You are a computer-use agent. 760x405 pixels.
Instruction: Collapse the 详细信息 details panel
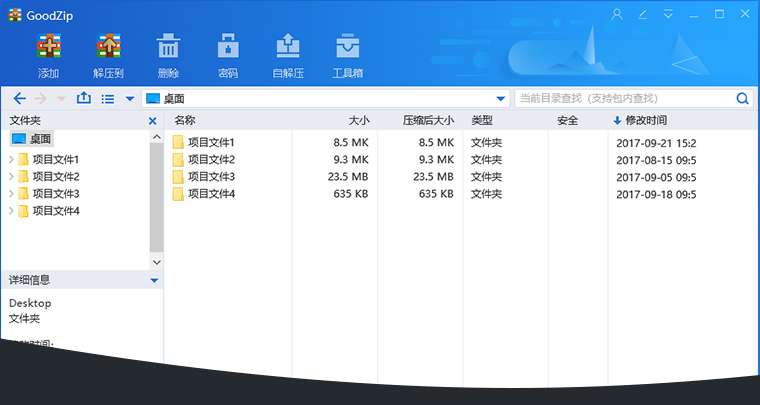pos(154,280)
